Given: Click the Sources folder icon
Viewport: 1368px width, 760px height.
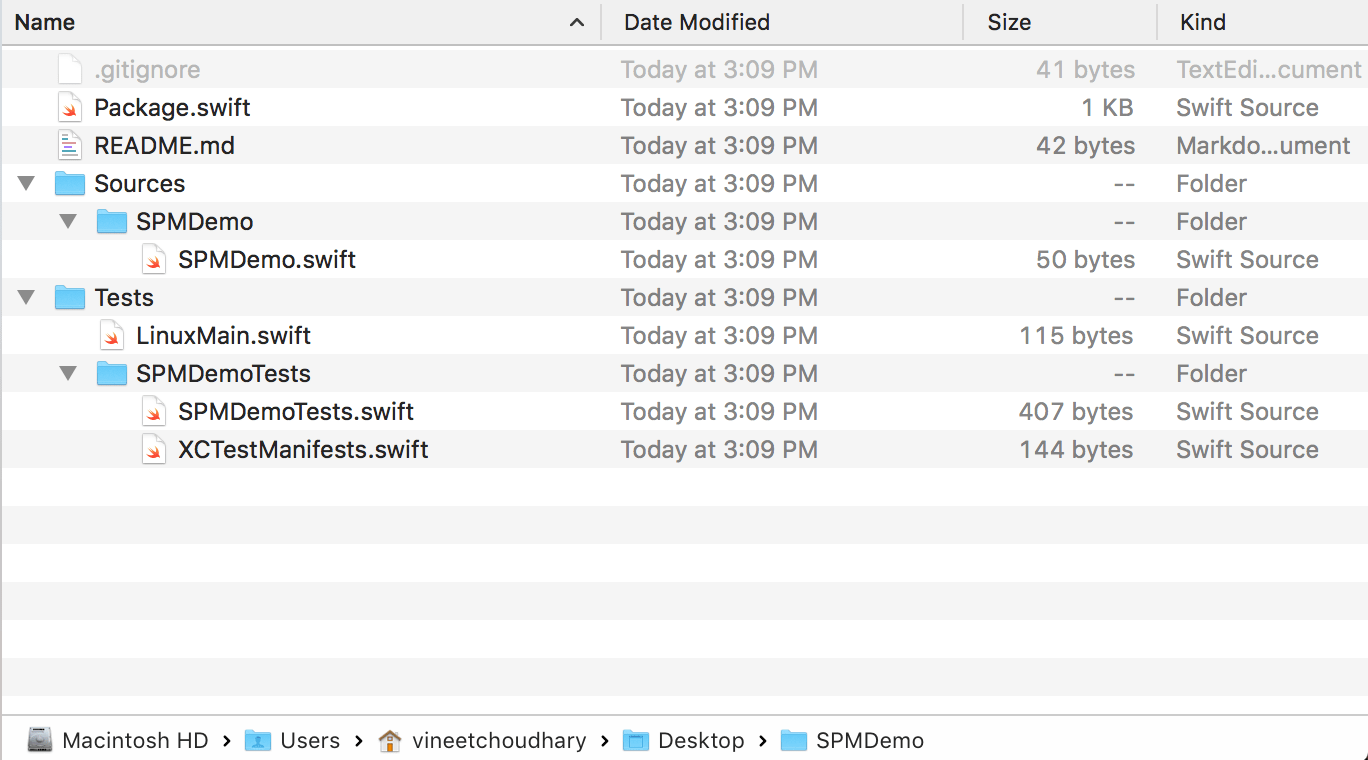Looking at the screenshot, I should [69, 184].
